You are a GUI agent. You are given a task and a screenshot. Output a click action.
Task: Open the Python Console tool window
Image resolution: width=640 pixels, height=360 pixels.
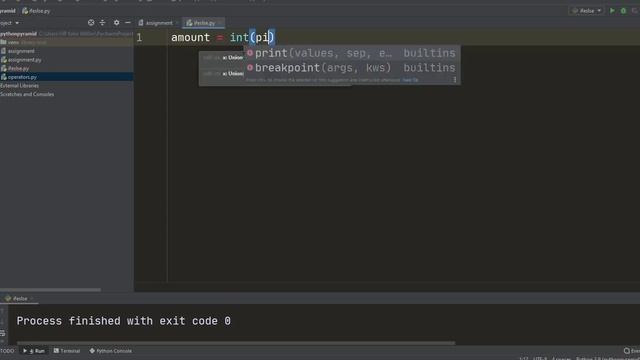(x=111, y=351)
